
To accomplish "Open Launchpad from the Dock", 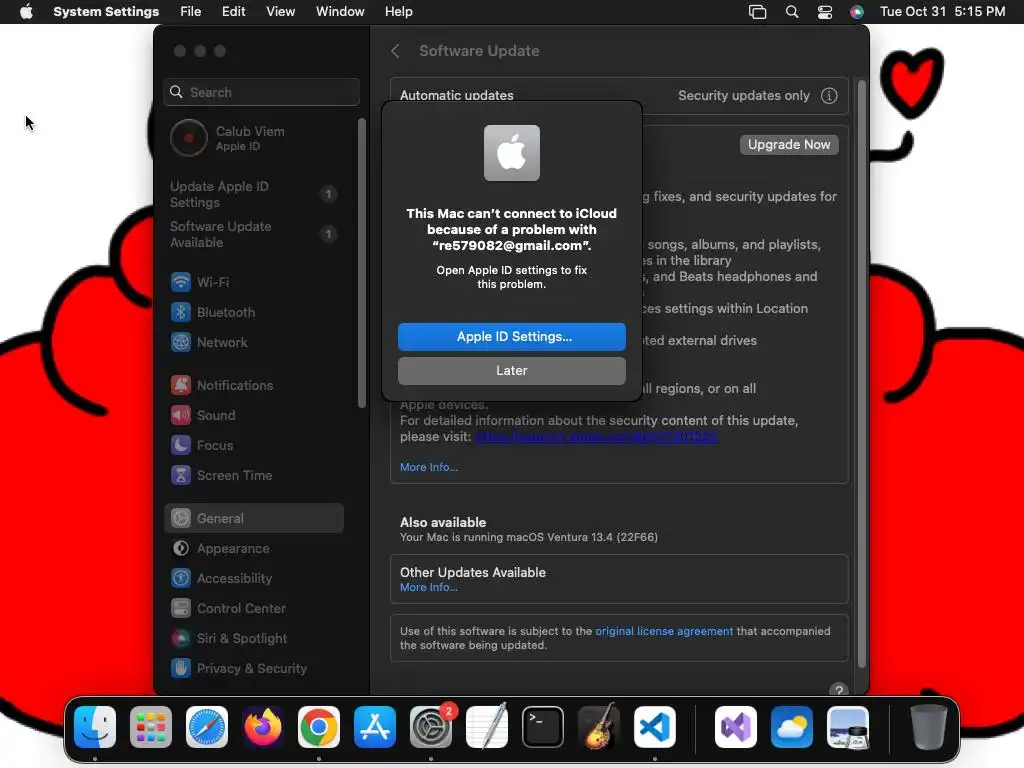I will (151, 727).
